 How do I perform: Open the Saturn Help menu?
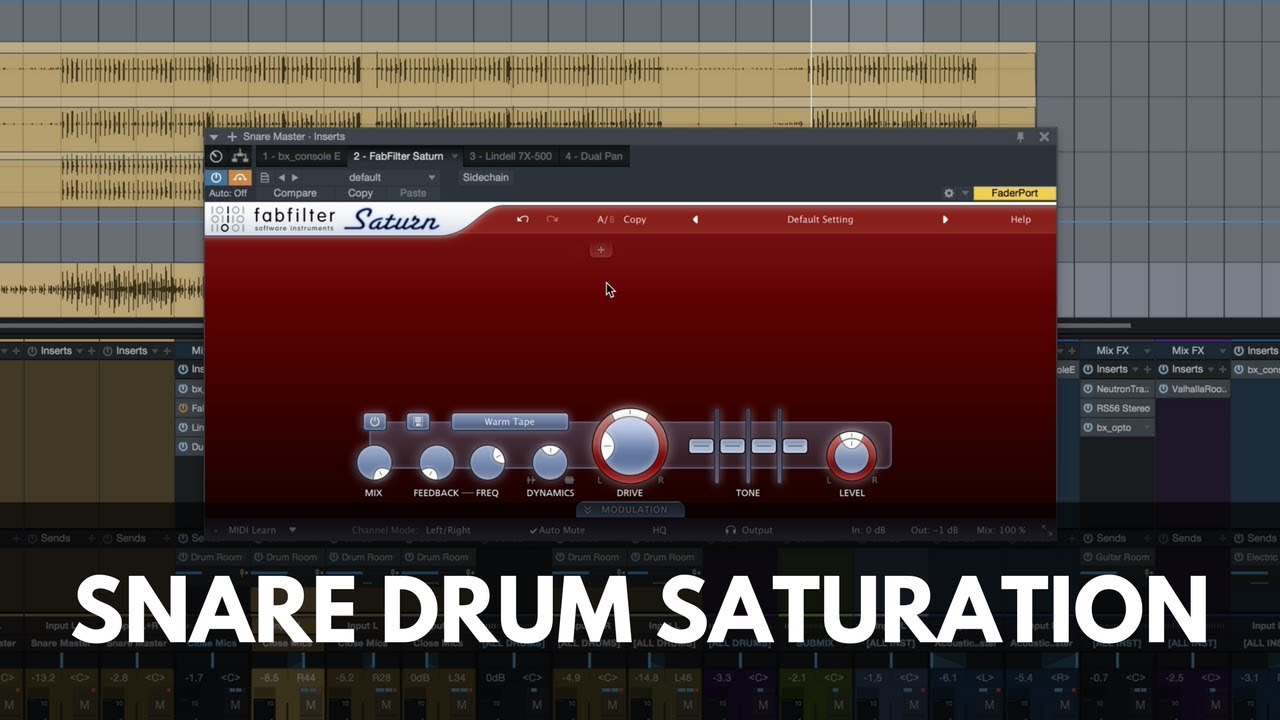point(1020,219)
